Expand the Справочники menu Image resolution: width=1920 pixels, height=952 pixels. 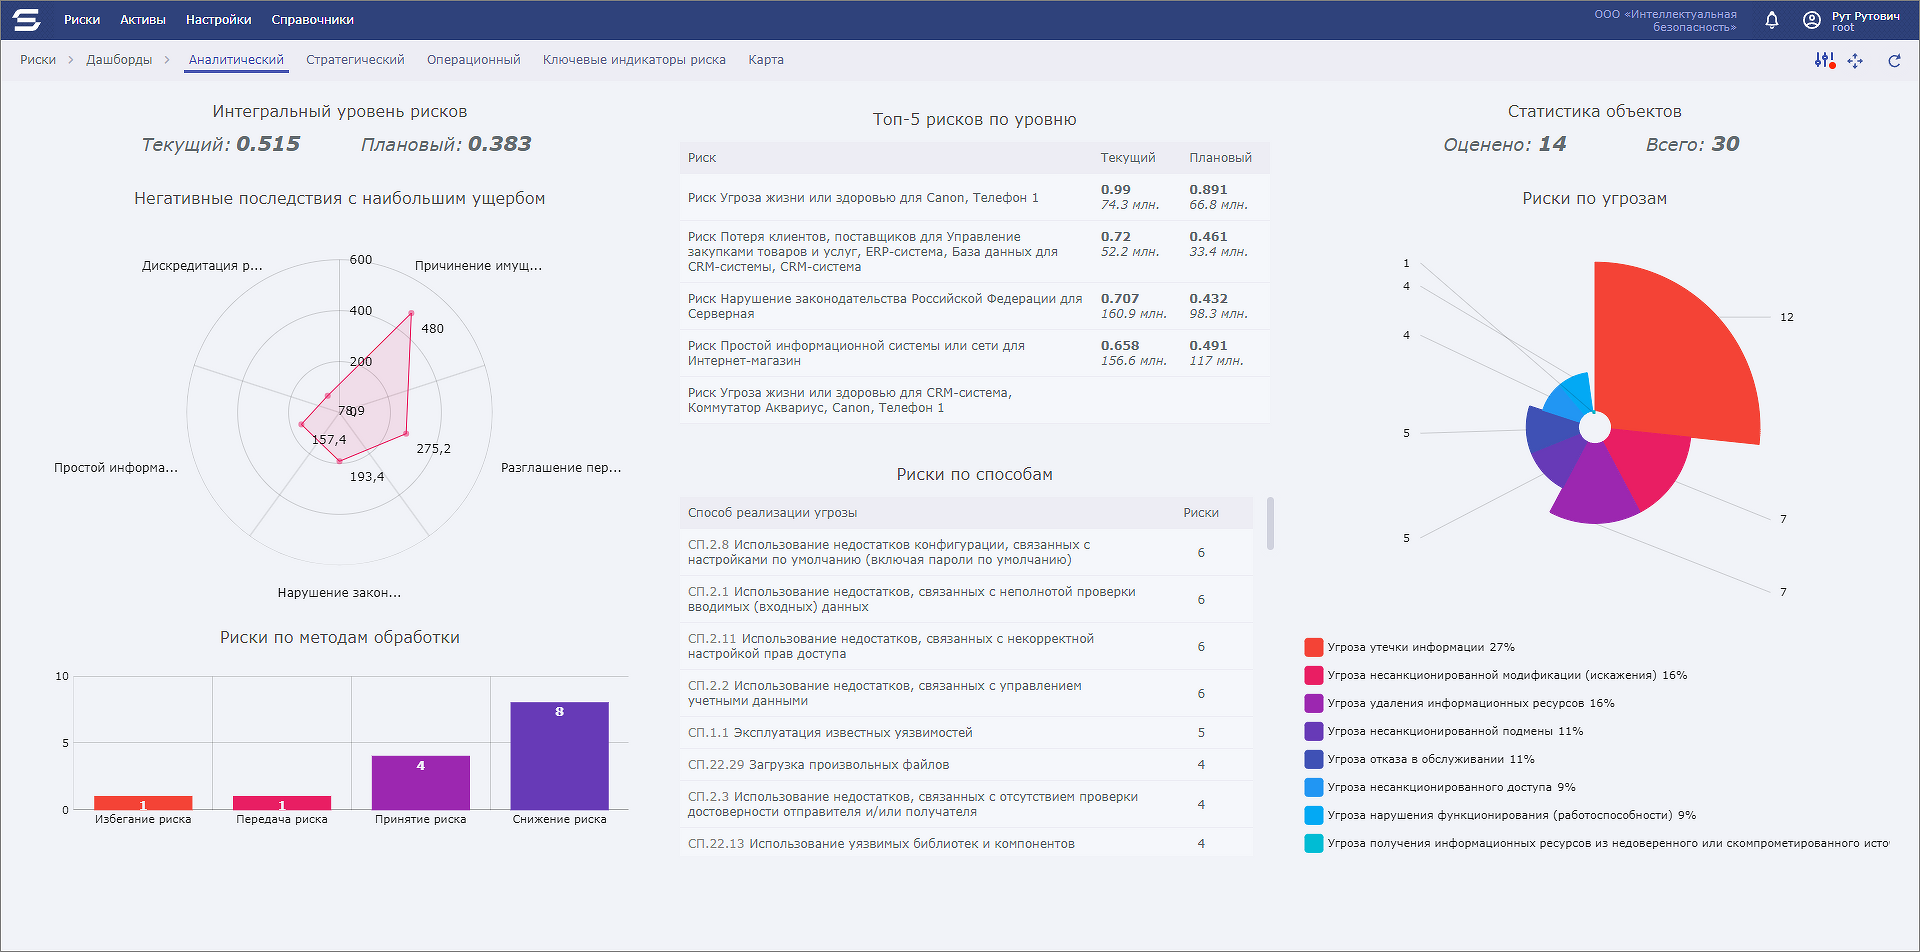click(x=312, y=20)
